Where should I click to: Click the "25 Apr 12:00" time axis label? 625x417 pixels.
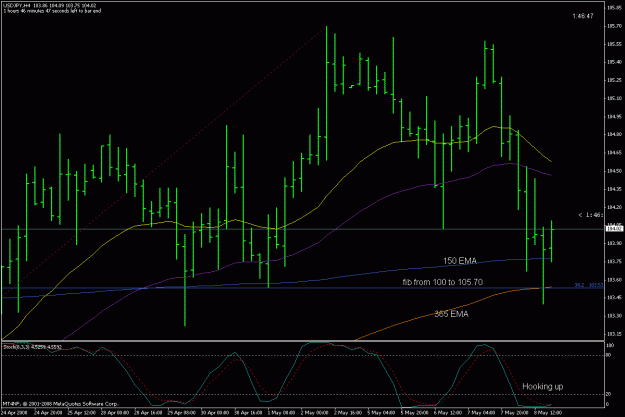click(82, 413)
